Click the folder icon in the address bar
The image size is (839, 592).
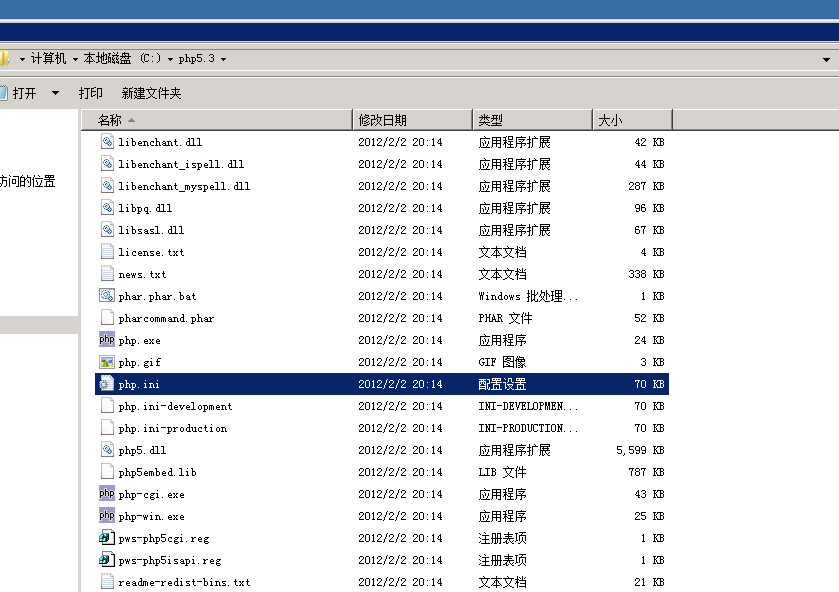pos(6,59)
